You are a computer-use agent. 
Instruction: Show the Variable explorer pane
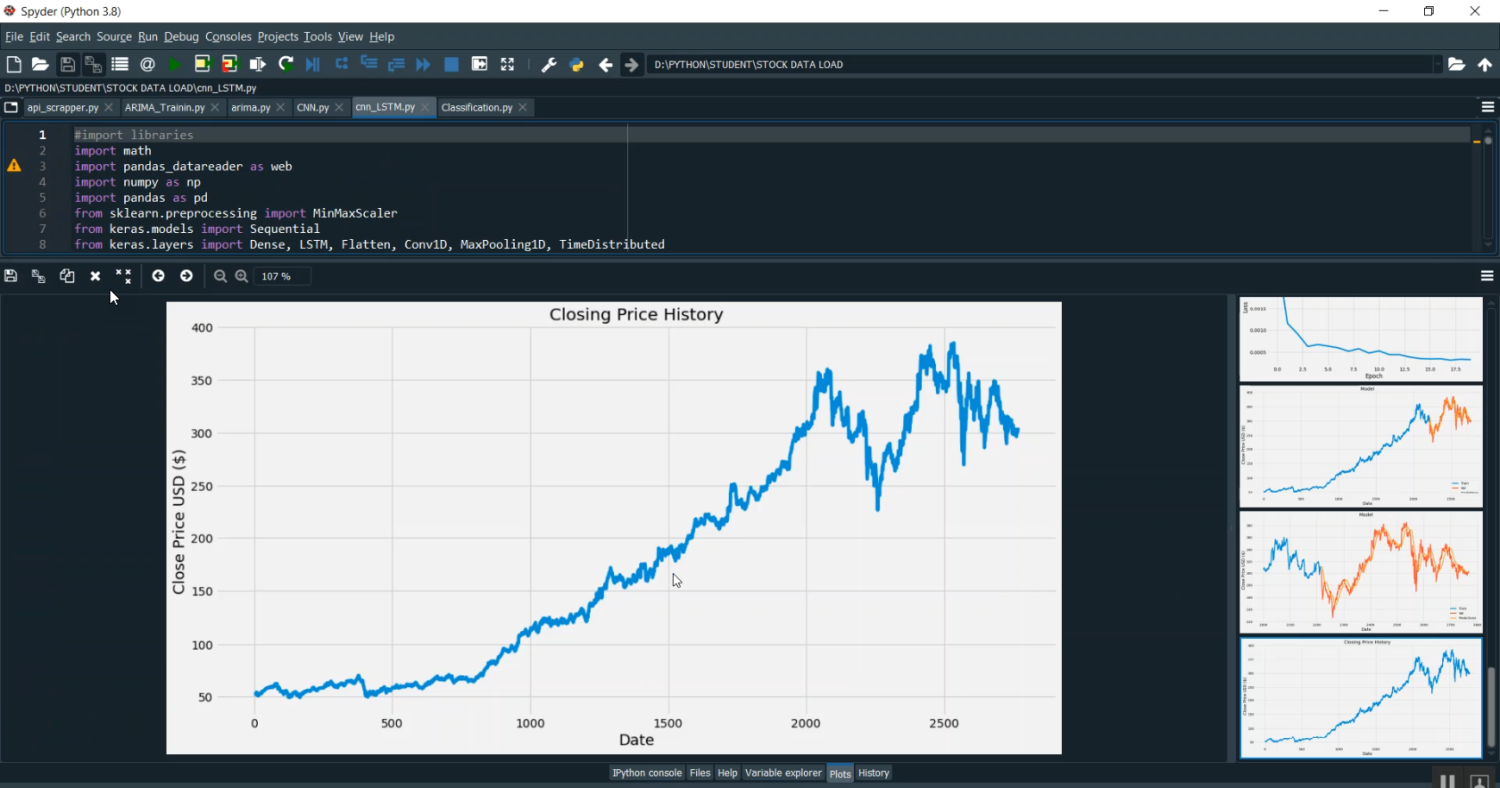(x=783, y=772)
